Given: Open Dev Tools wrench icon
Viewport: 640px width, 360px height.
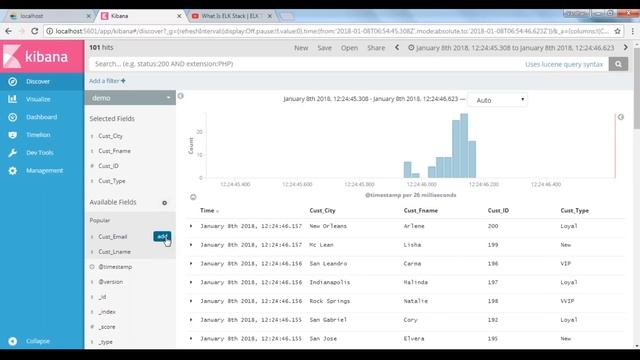Looking at the screenshot, I should click(x=13, y=153).
